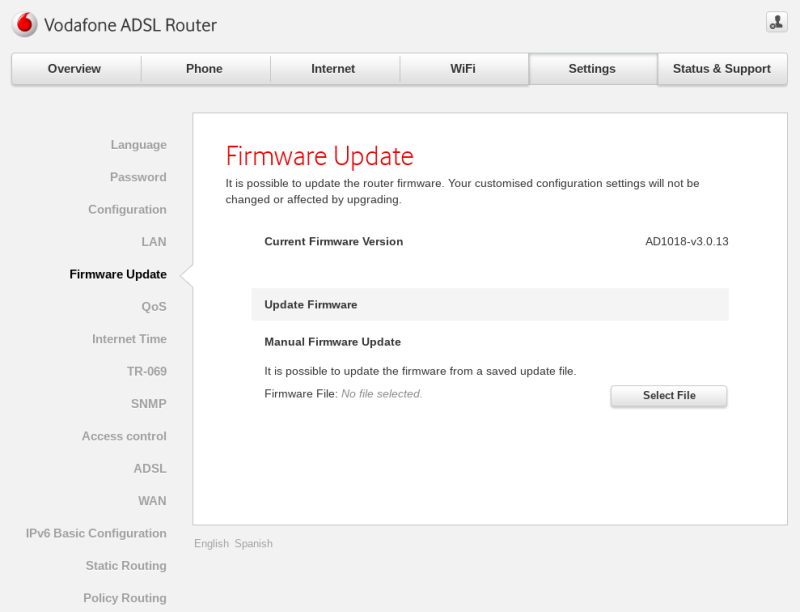This screenshot has height=612, width=800.
Task: Open the LAN configuration page
Action: [x=153, y=242]
